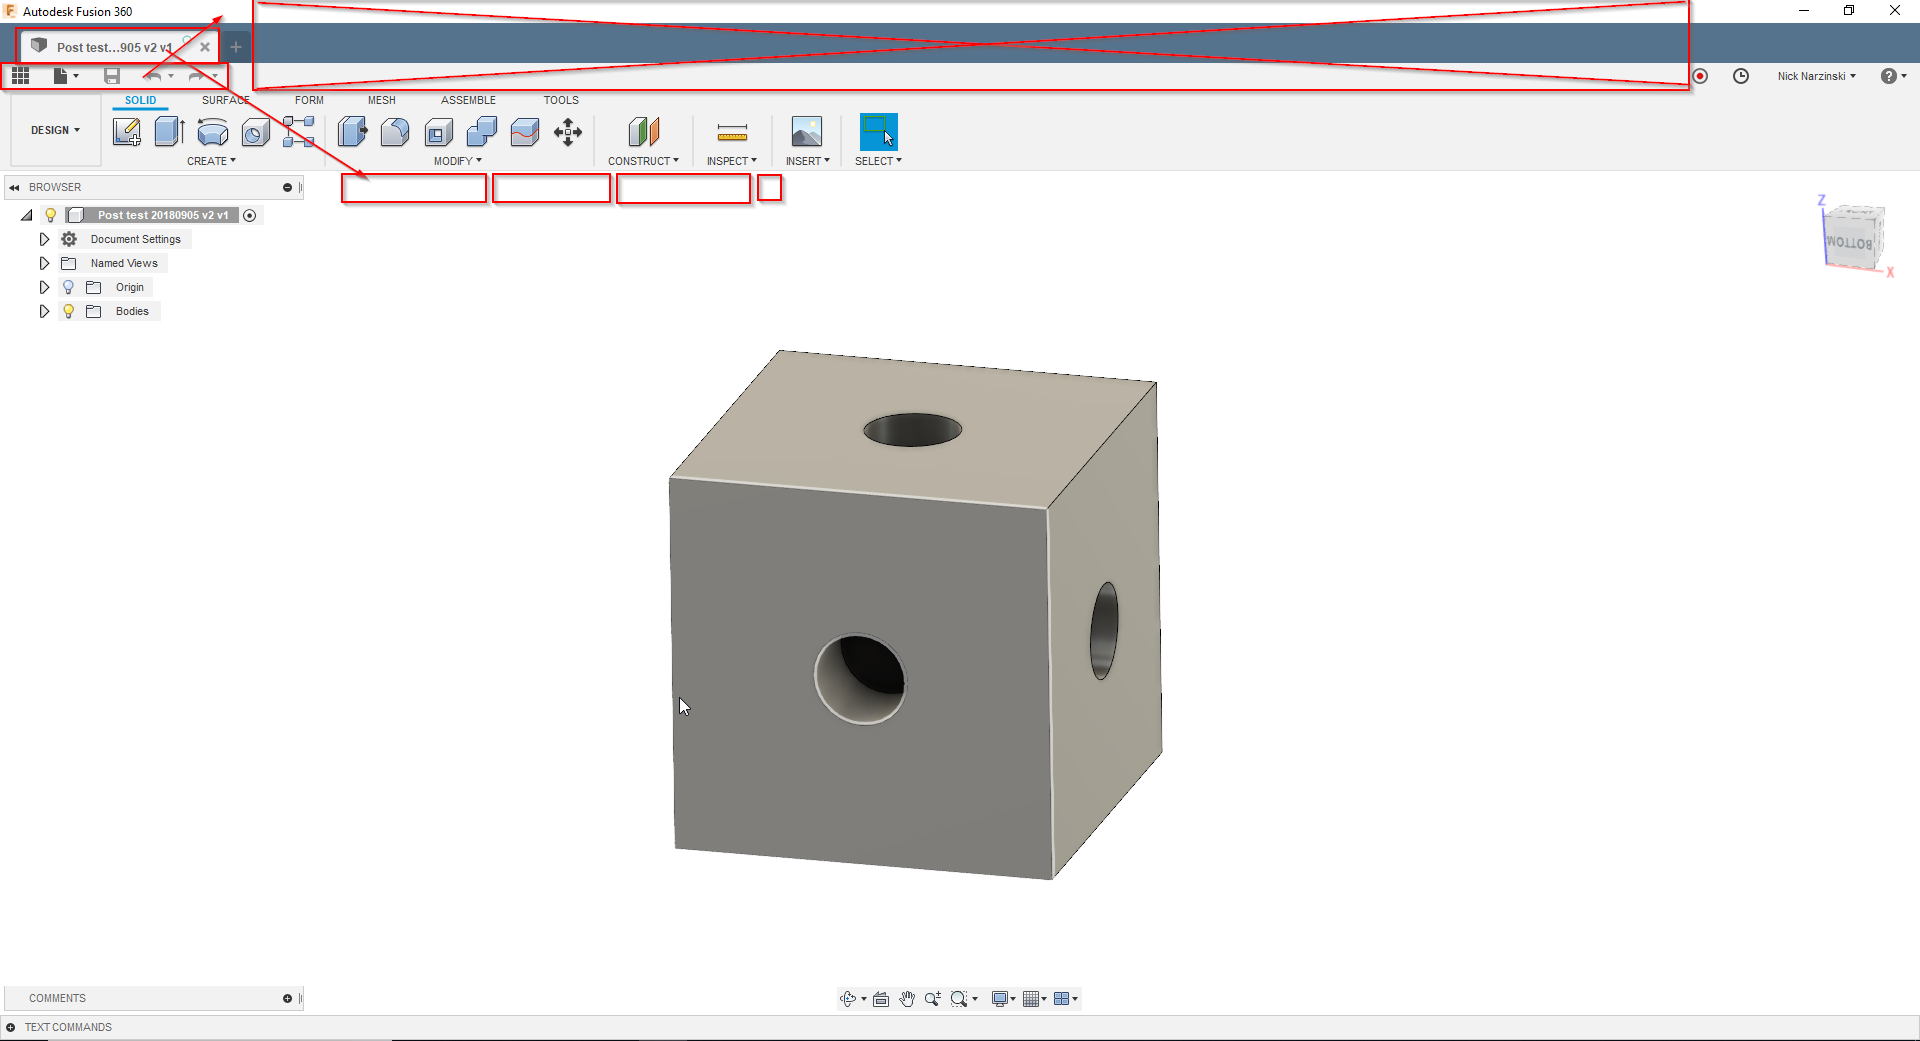Image resolution: width=1920 pixels, height=1041 pixels.
Task: Select the Pan tool in navigation bar
Action: 907,998
